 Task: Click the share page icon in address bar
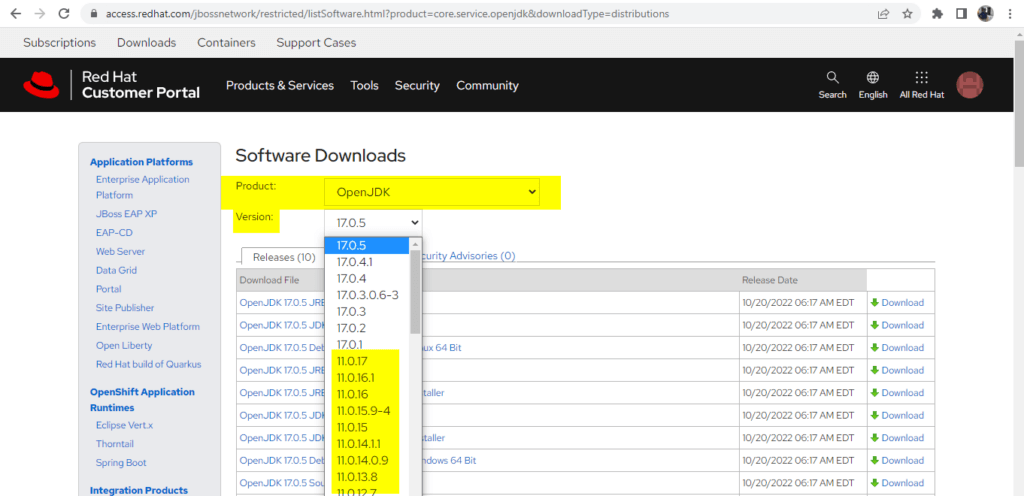pyautogui.click(x=883, y=13)
